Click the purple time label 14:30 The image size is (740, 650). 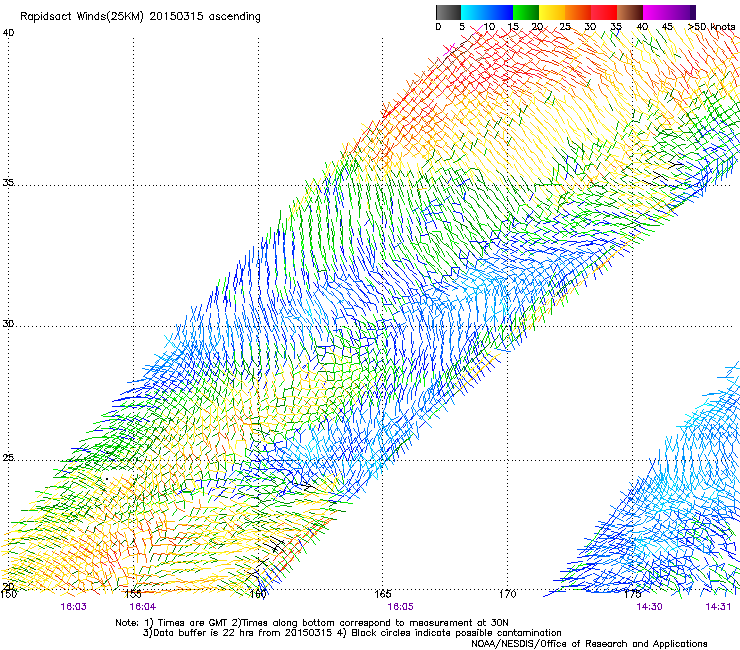tap(649, 607)
